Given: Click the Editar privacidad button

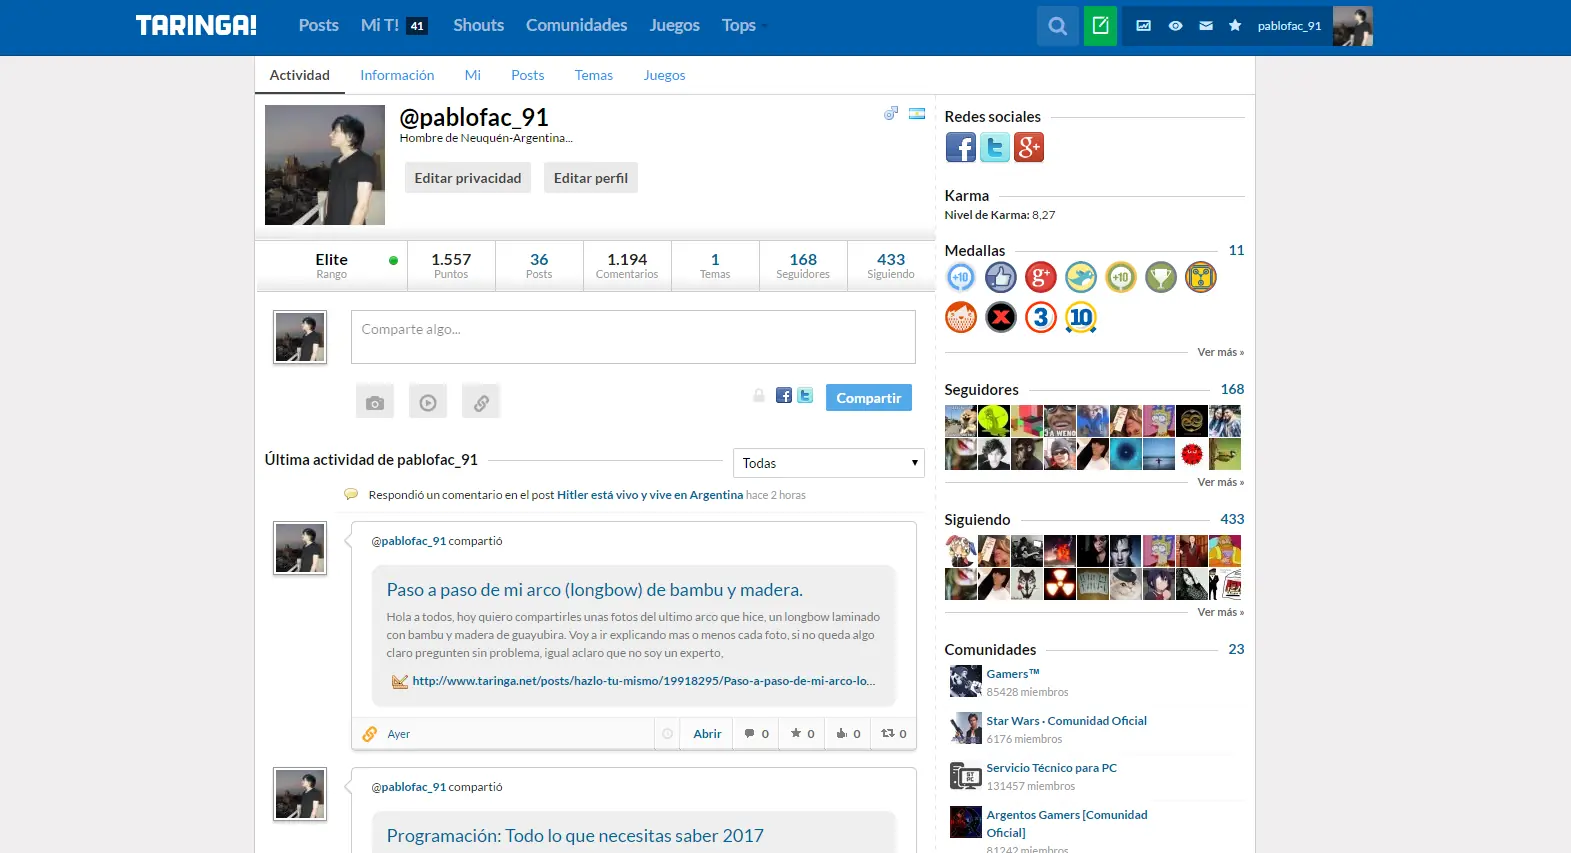Looking at the screenshot, I should point(468,178).
